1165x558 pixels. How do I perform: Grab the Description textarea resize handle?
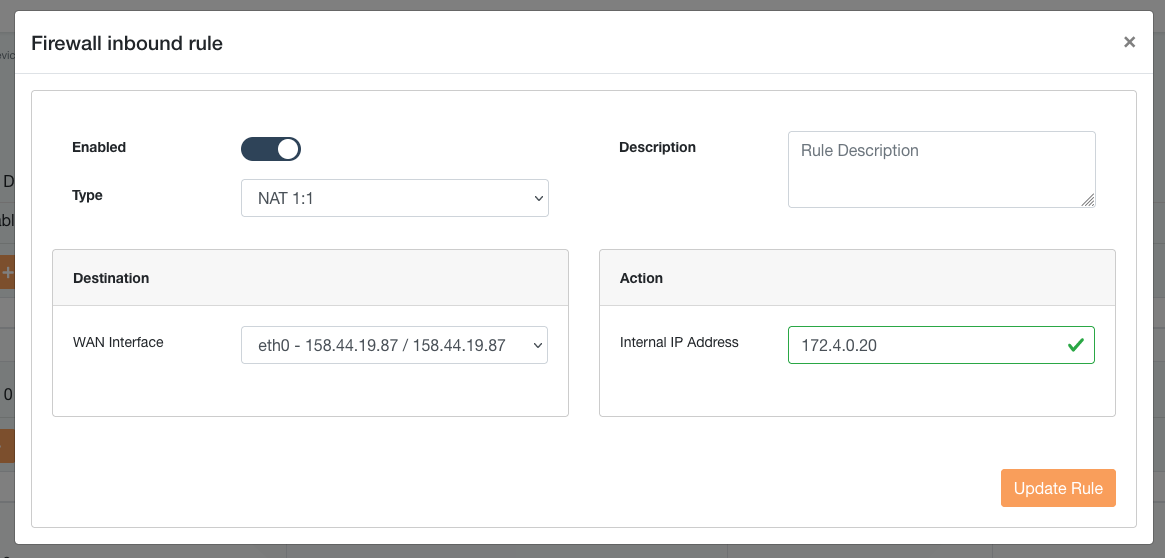tap(1088, 200)
